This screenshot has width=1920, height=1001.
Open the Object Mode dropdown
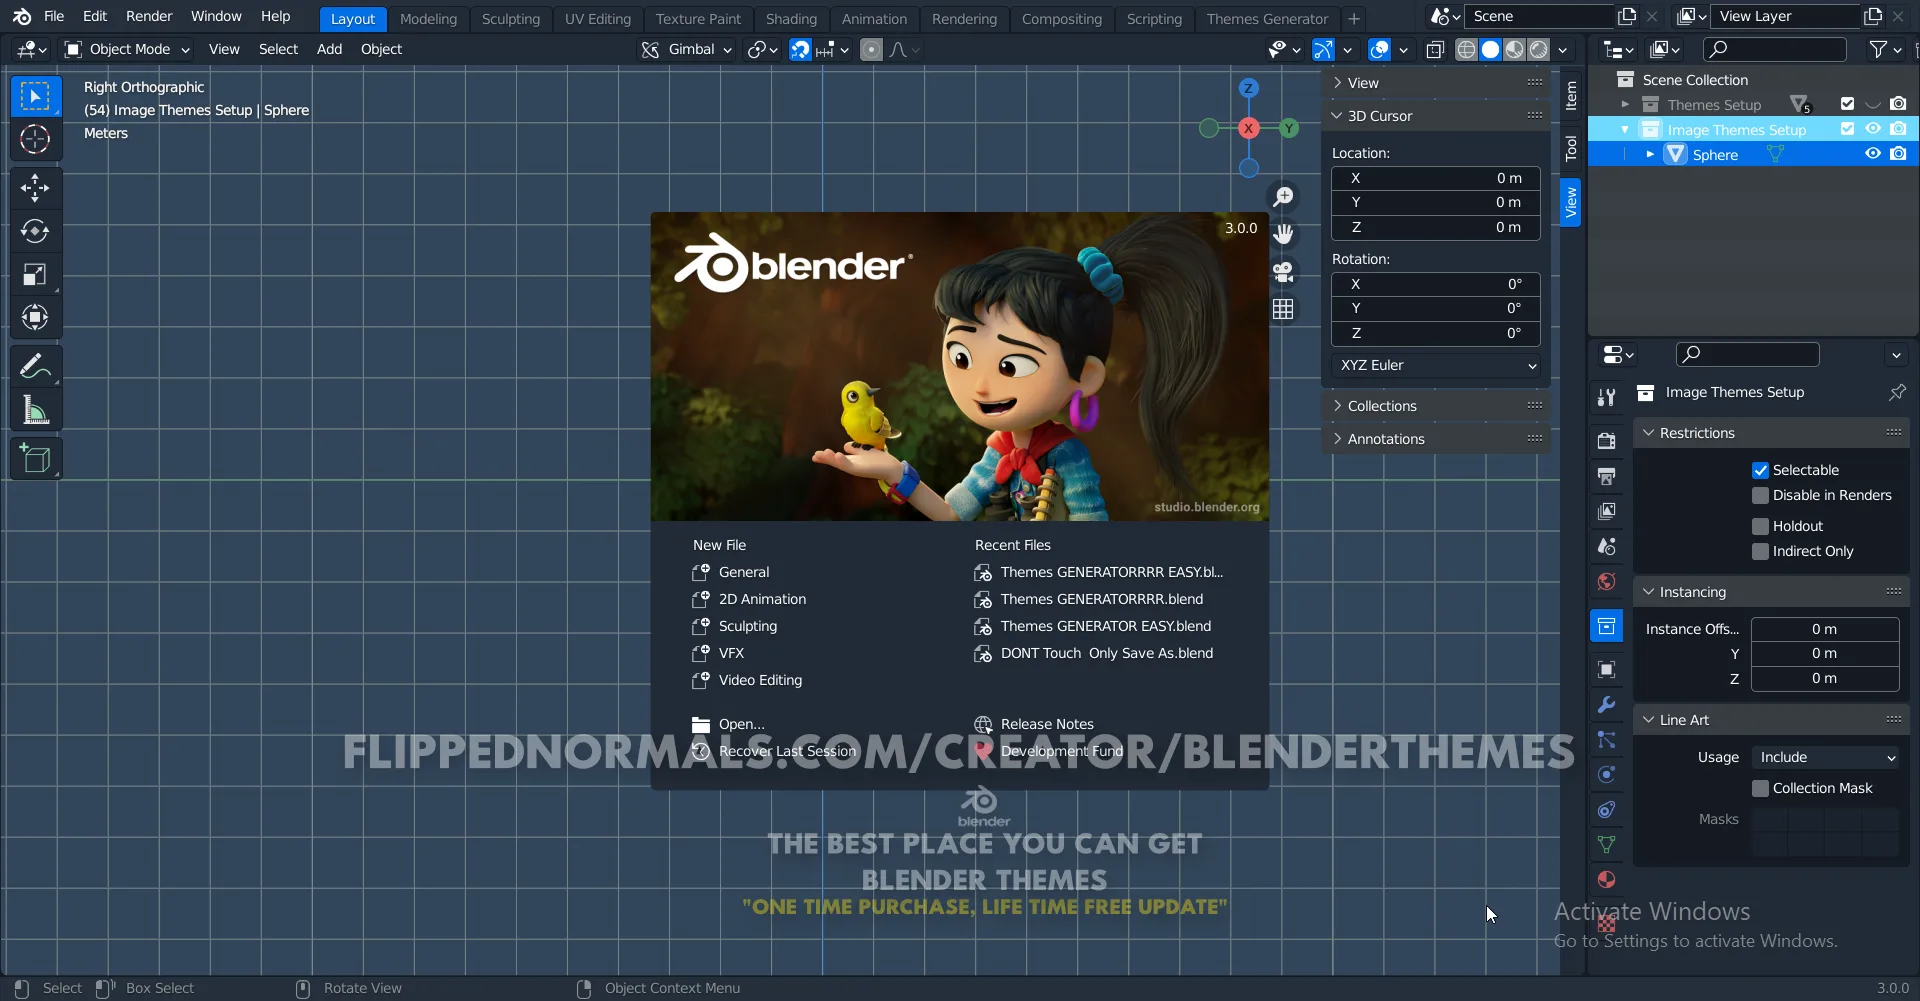(x=127, y=50)
